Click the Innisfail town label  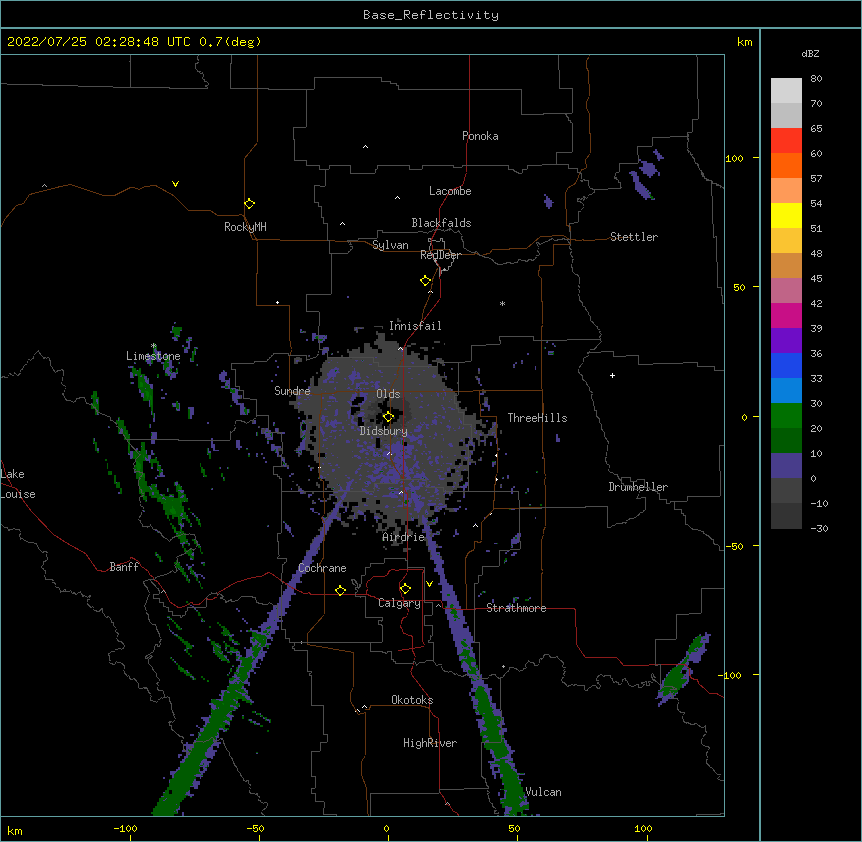tap(415, 326)
